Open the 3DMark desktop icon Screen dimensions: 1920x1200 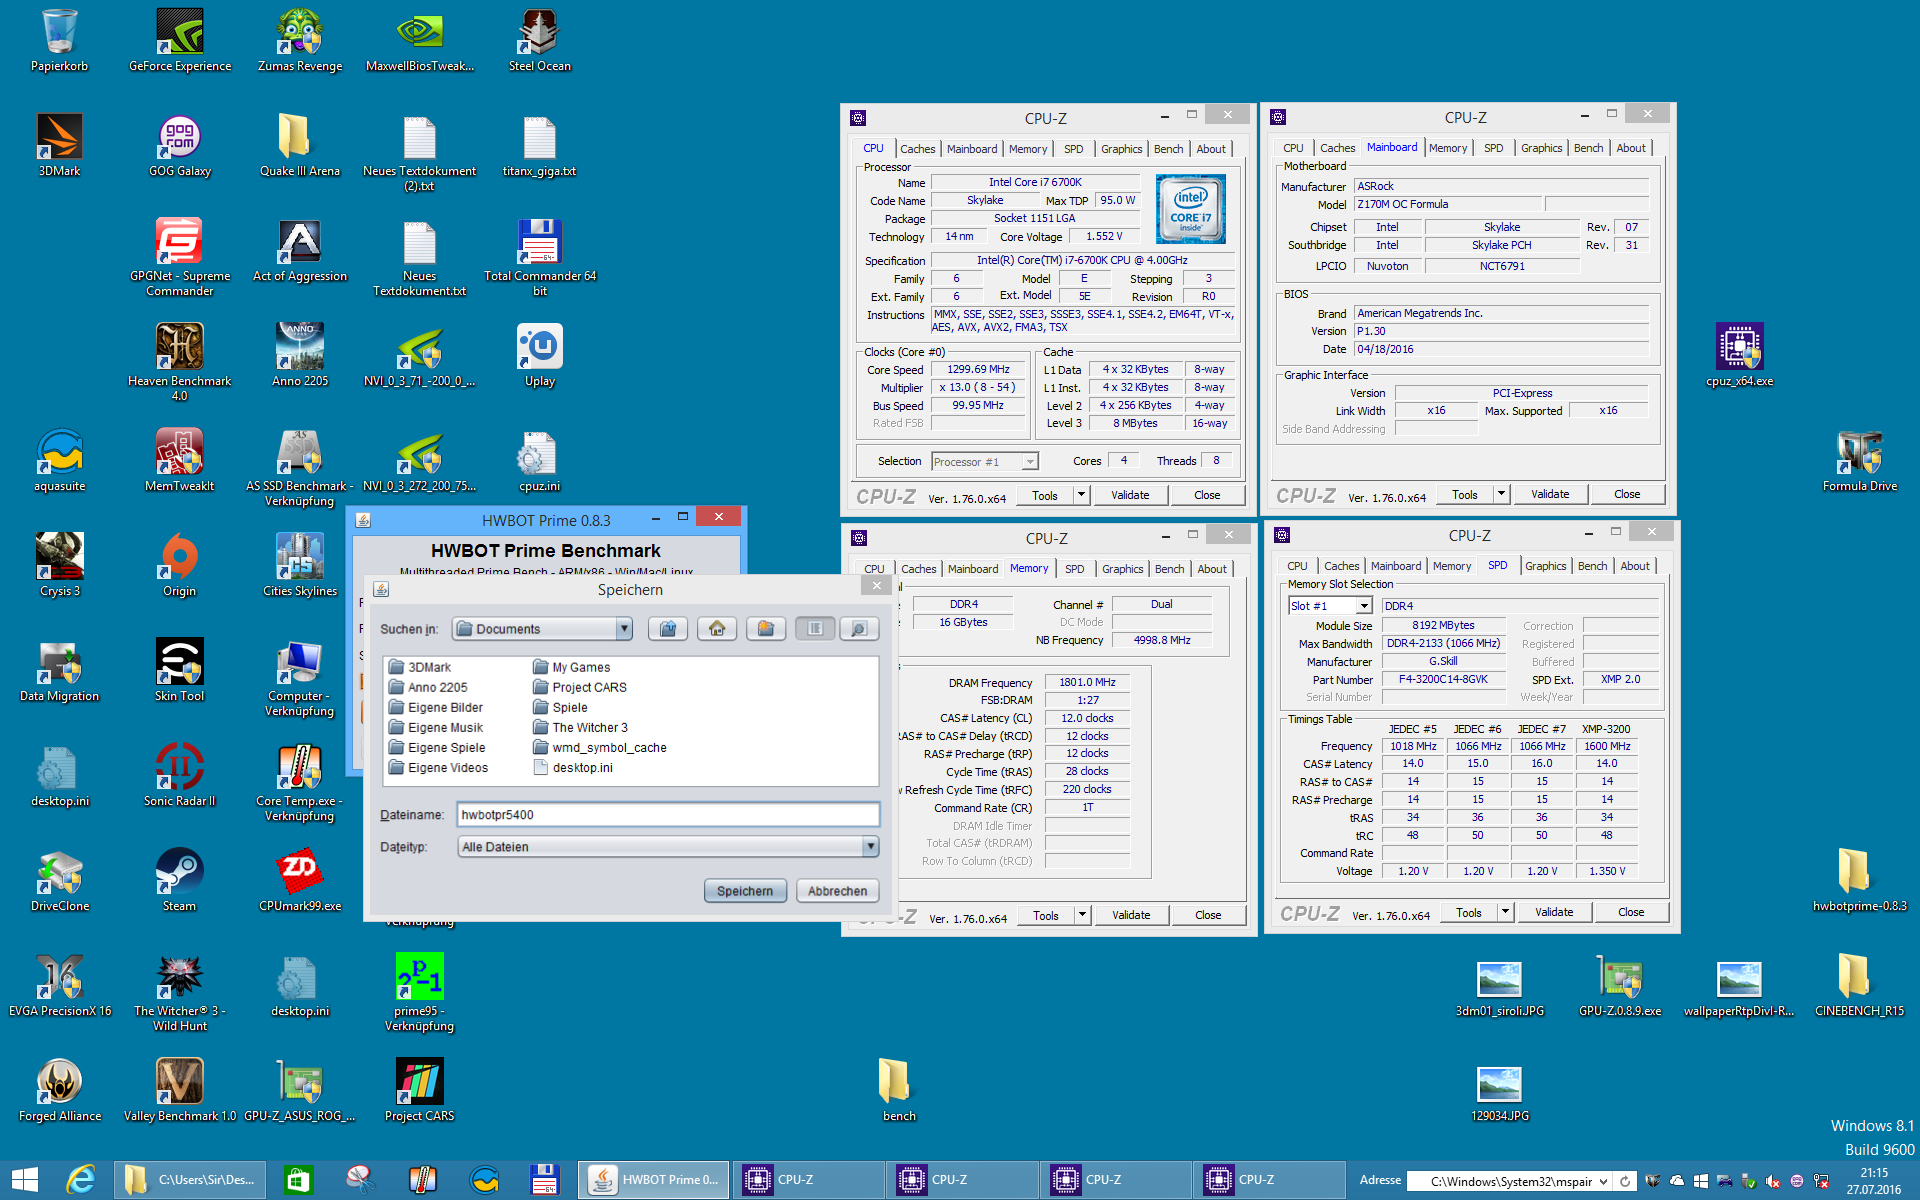[x=59, y=144]
